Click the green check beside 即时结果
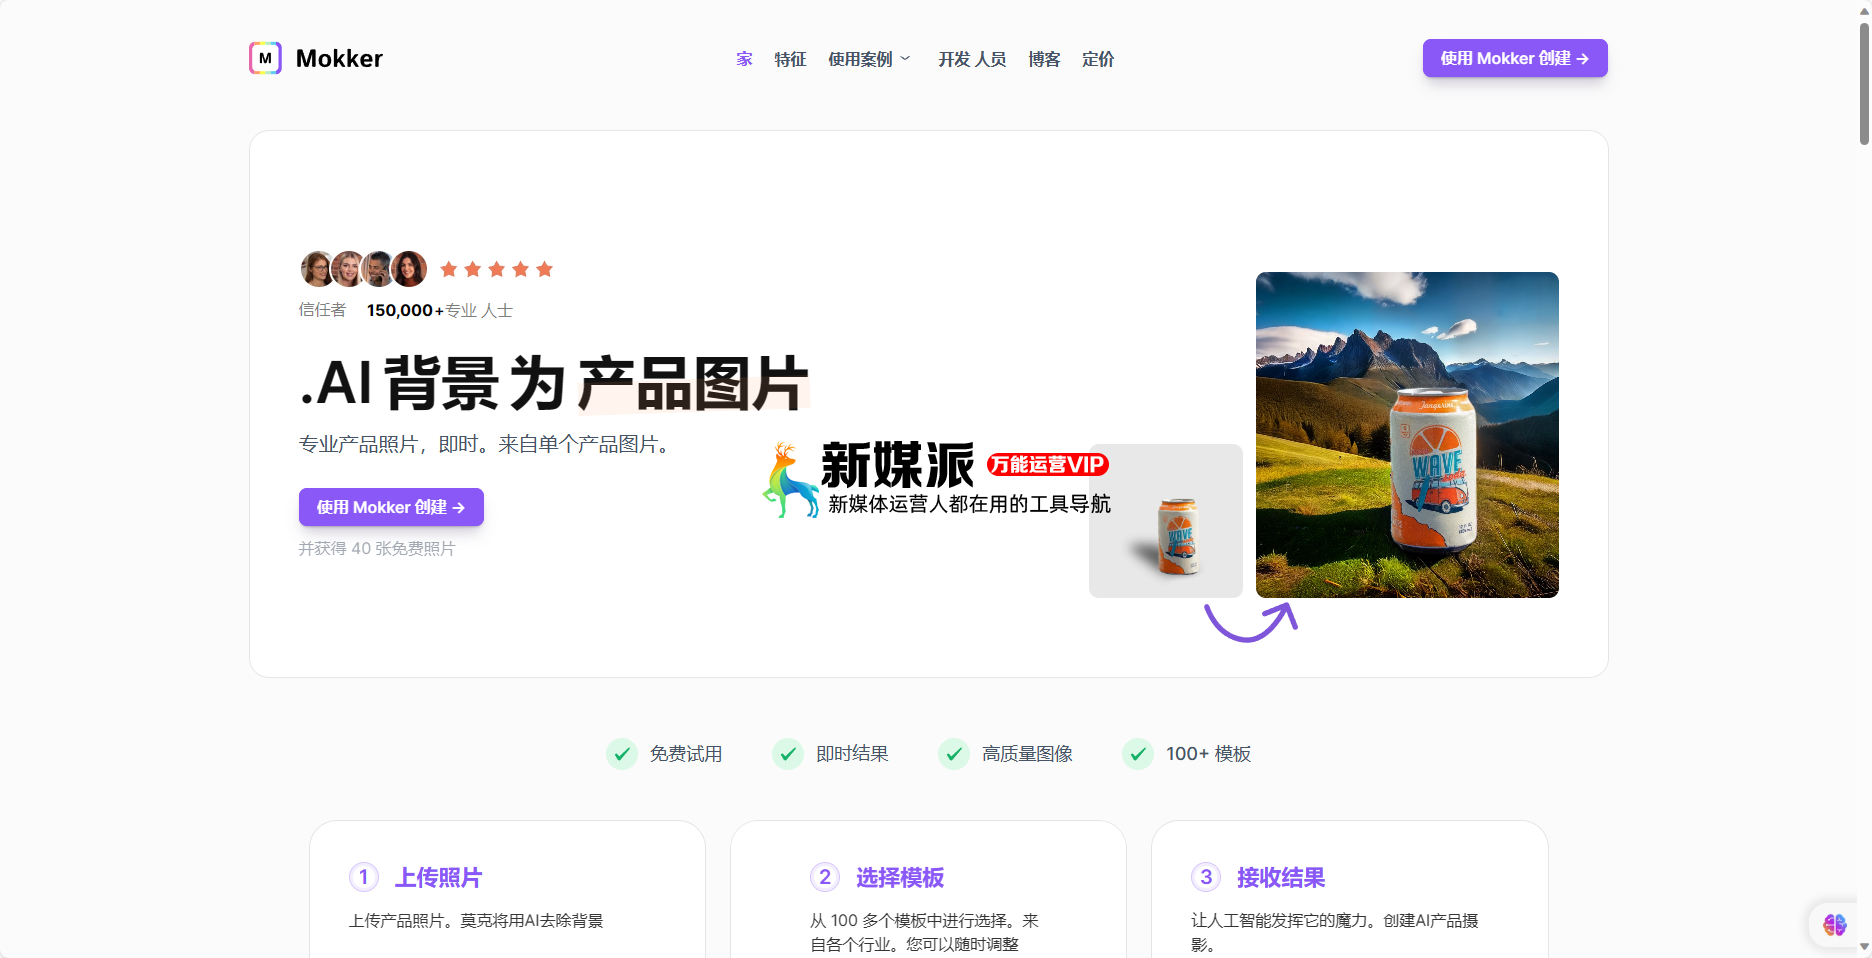The width and height of the screenshot is (1872, 958). click(788, 754)
